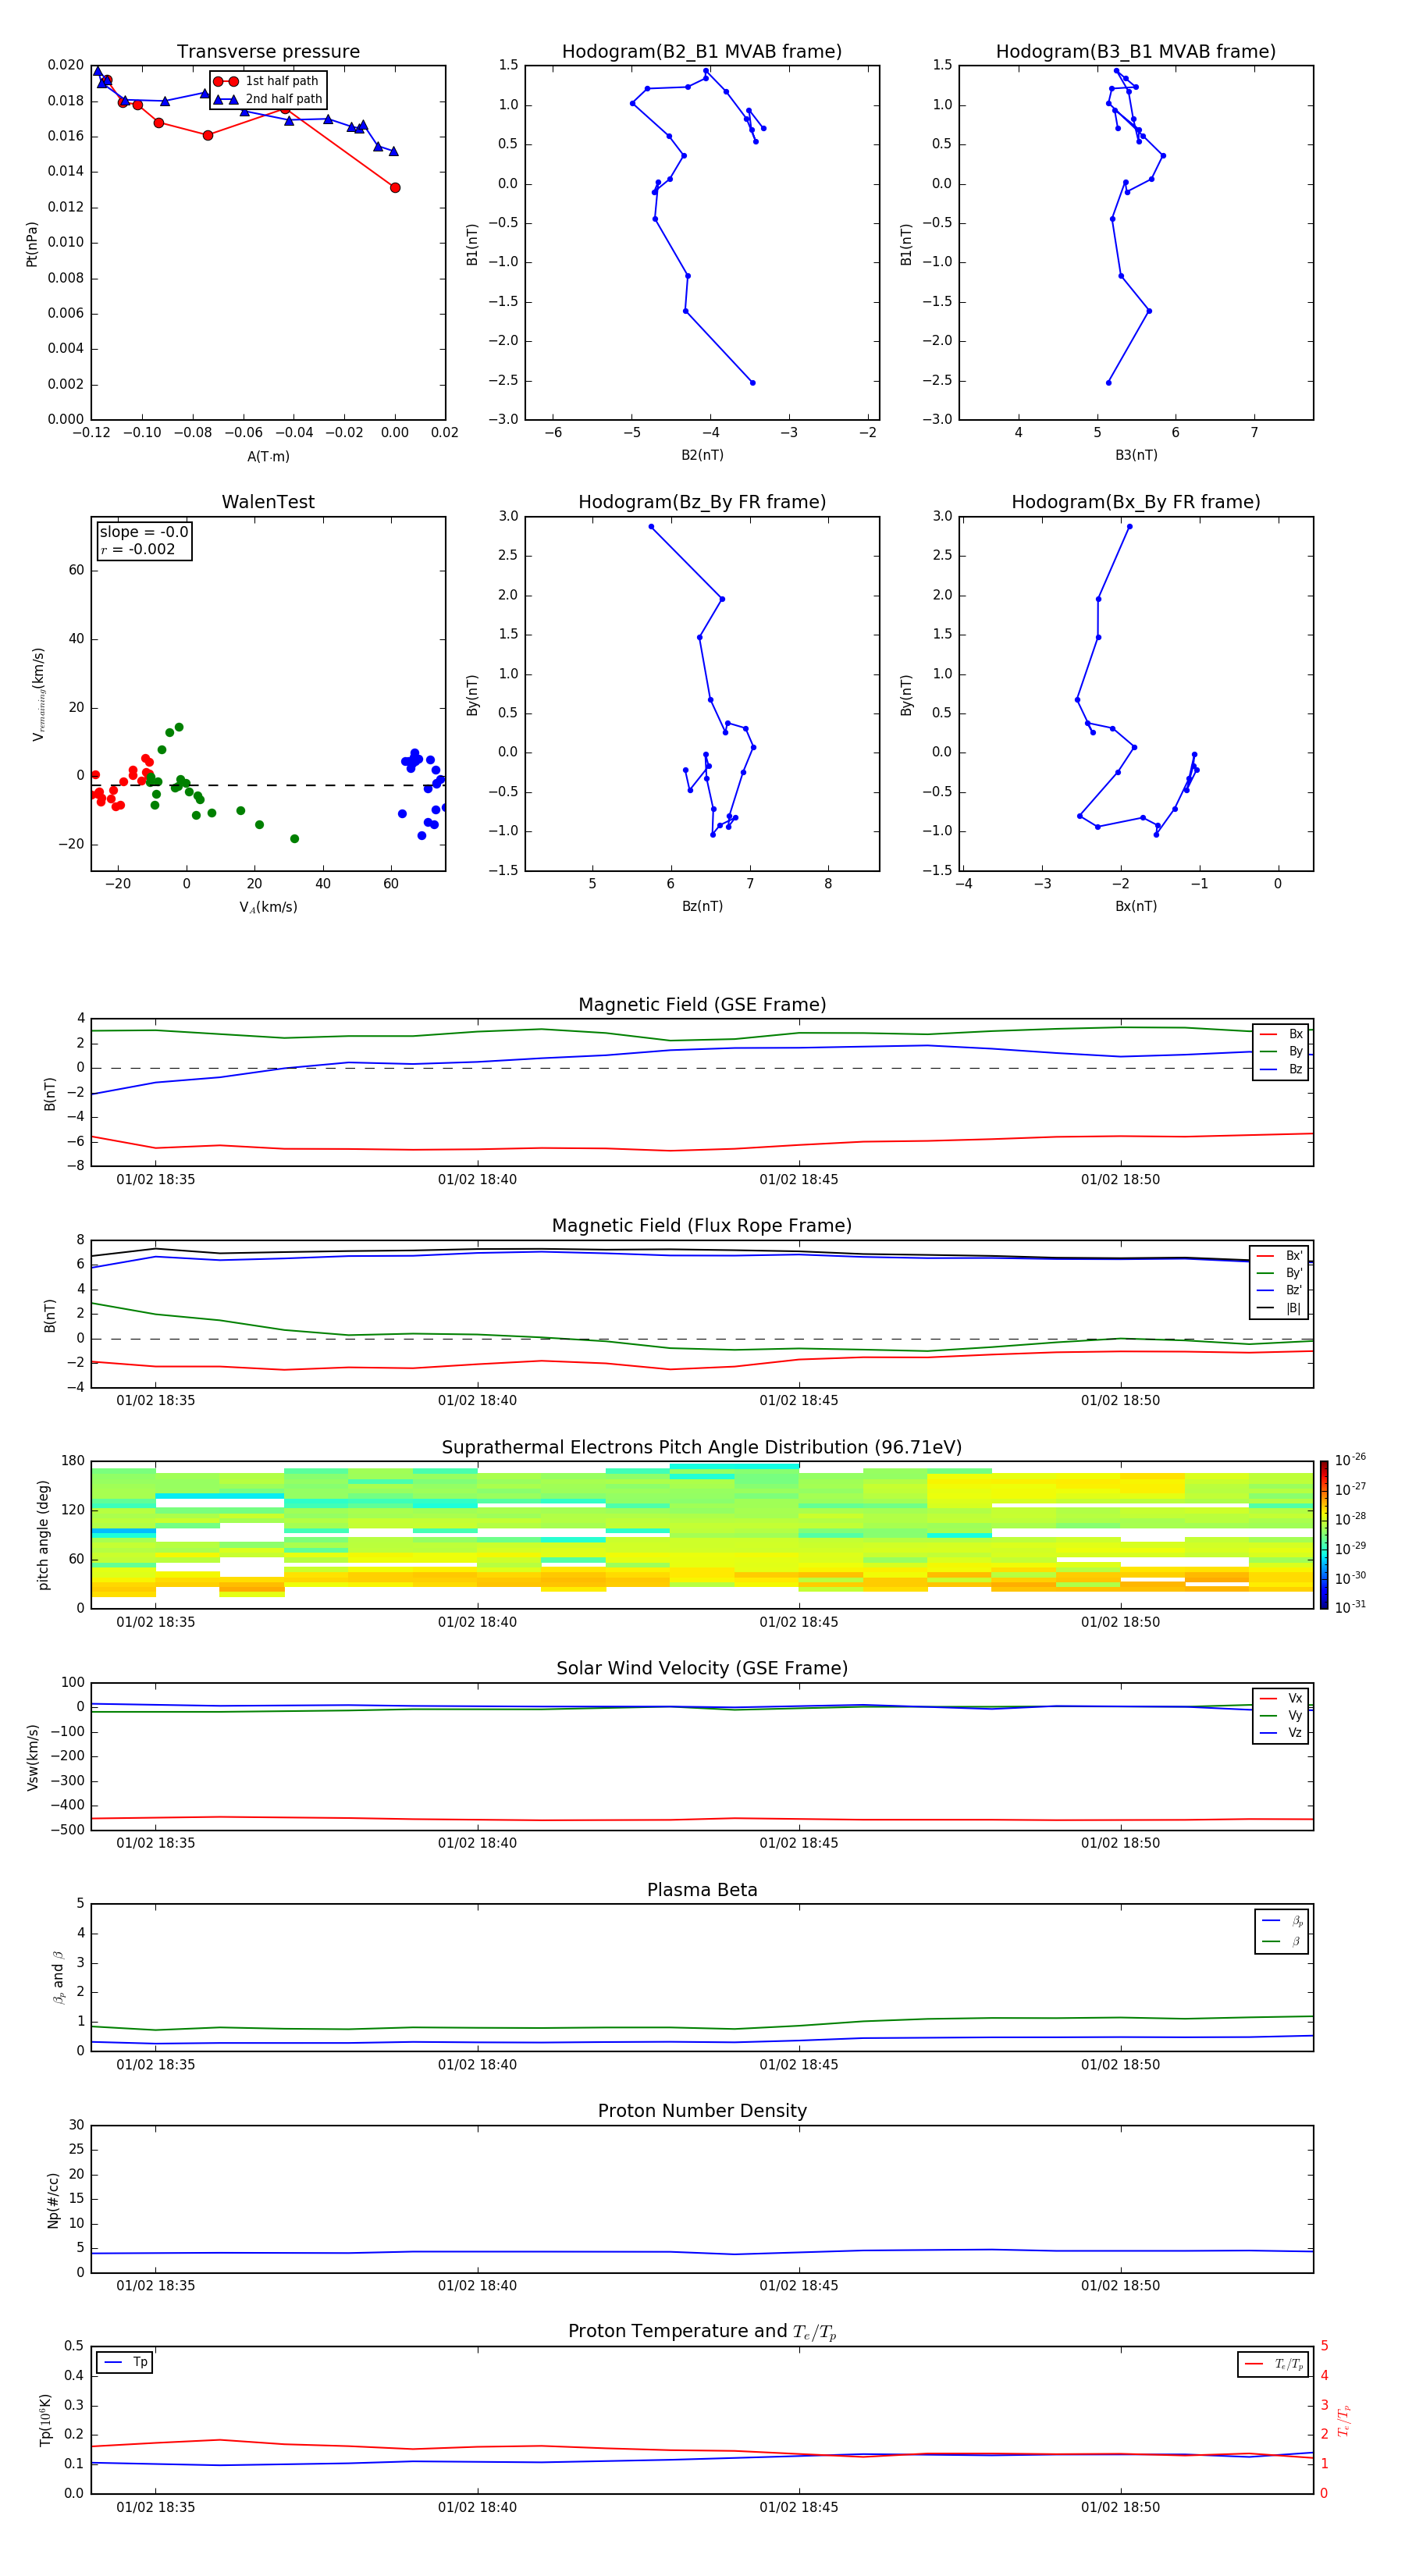Click the pitch angle colorbar
This screenshot has height=2576, width=1405.
(1323, 1535)
